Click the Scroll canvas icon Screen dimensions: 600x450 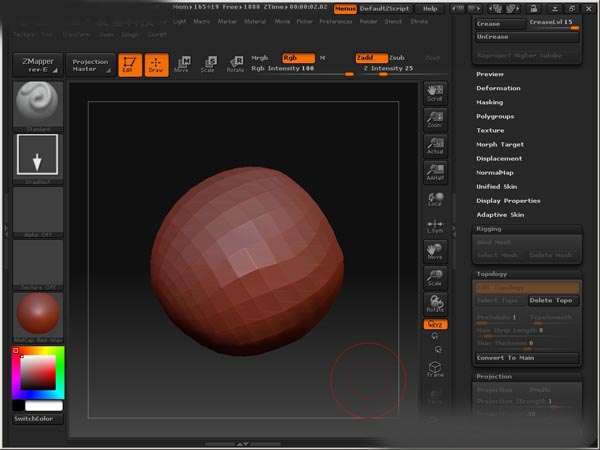click(435, 93)
